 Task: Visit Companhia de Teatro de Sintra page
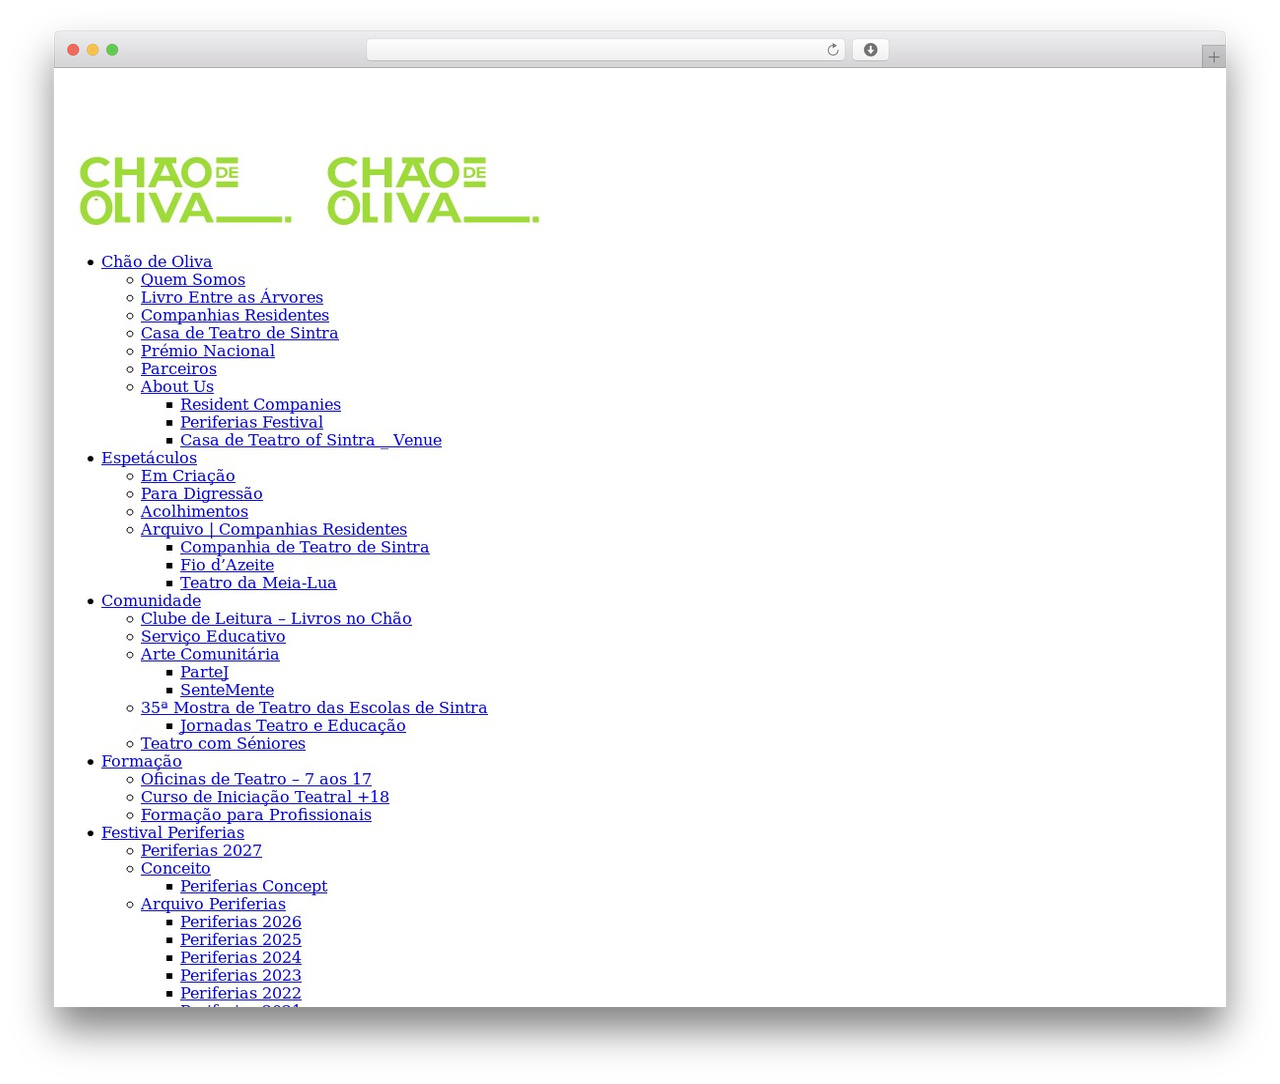coord(305,548)
